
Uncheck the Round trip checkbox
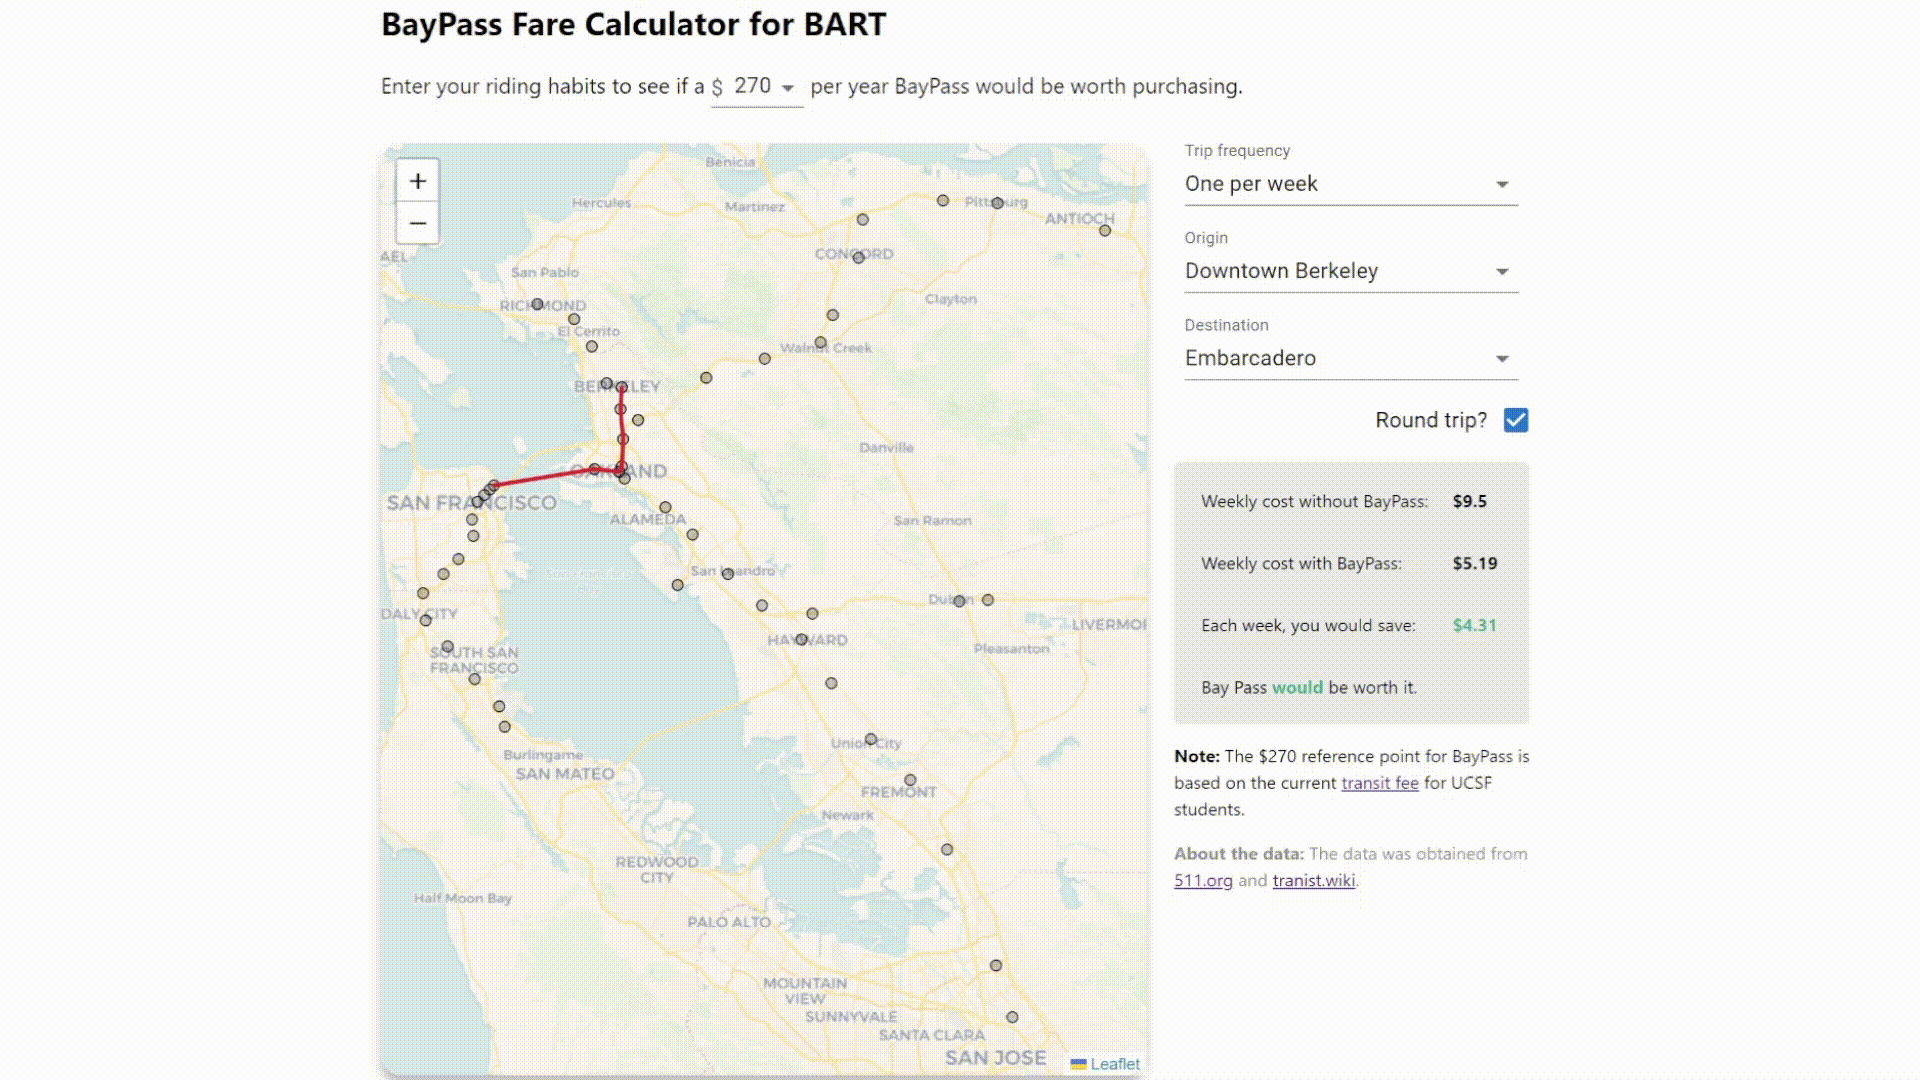click(x=1516, y=420)
